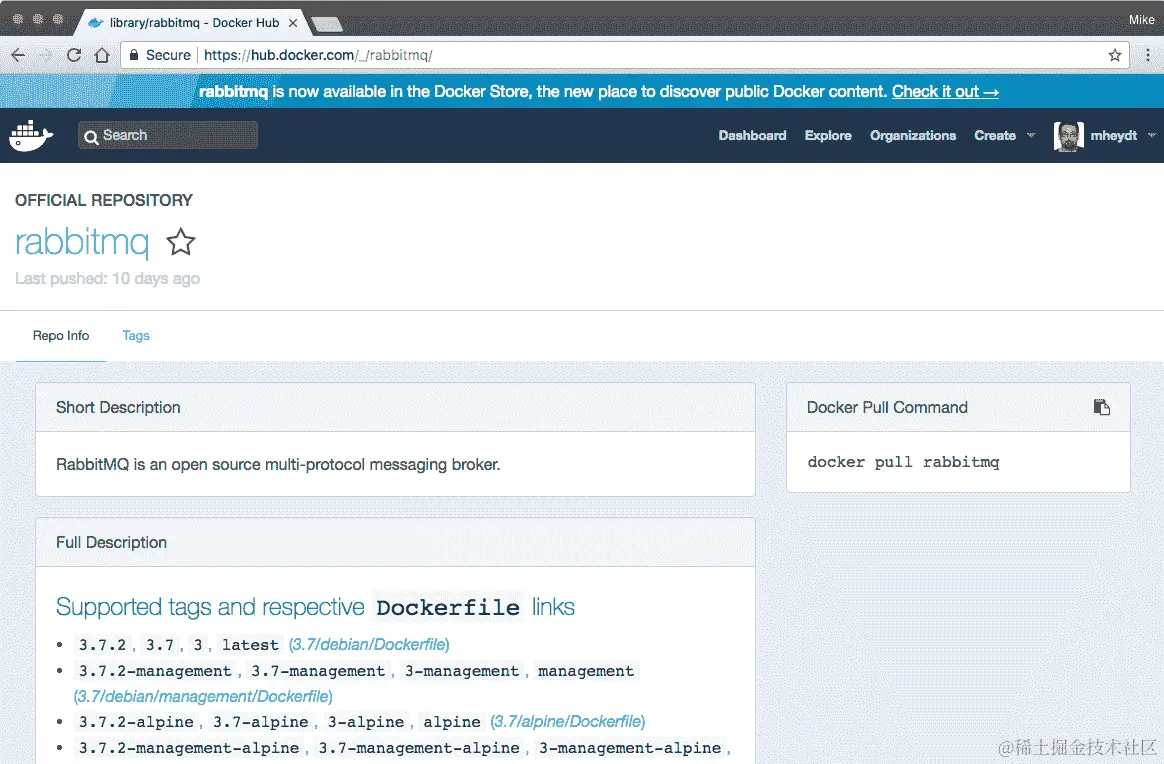Close the library/rabbitmq browser tab

[x=293, y=23]
